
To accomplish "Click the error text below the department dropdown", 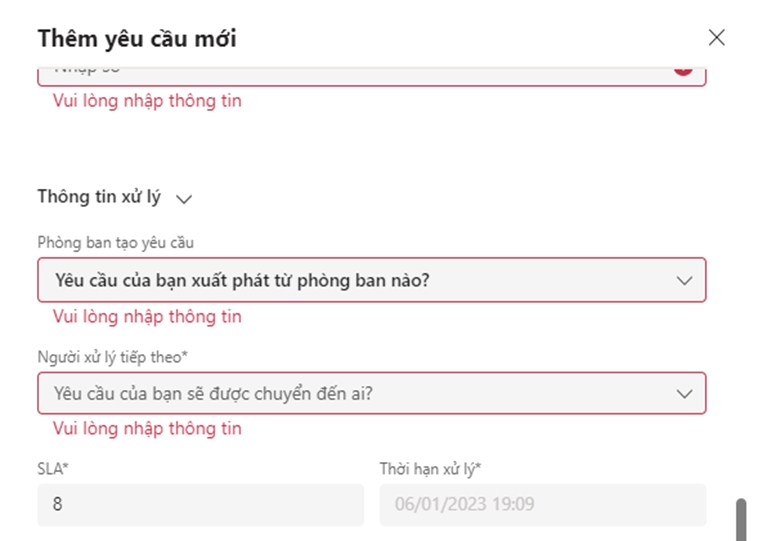I will 147,317.
